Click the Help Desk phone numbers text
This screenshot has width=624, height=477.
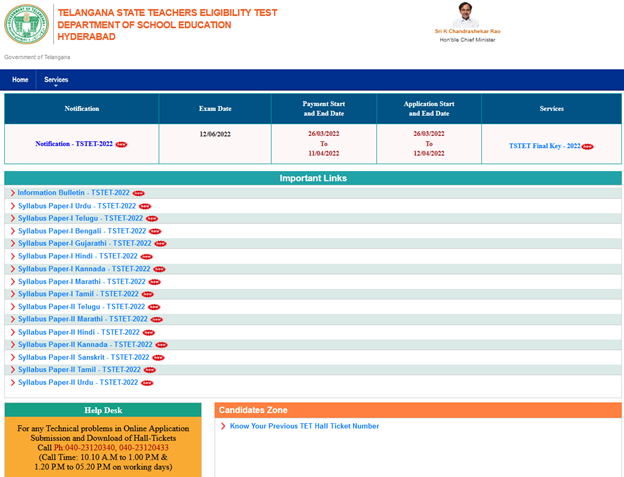pos(111,448)
